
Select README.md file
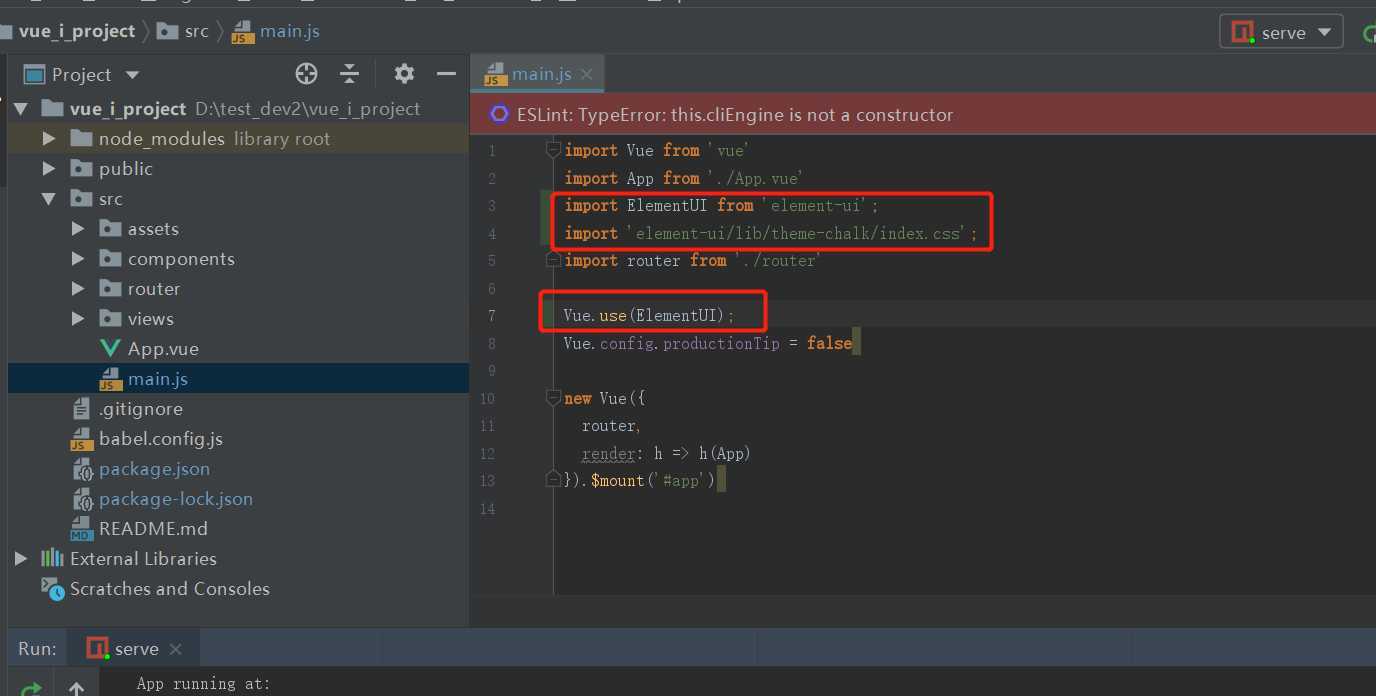(153, 529)
